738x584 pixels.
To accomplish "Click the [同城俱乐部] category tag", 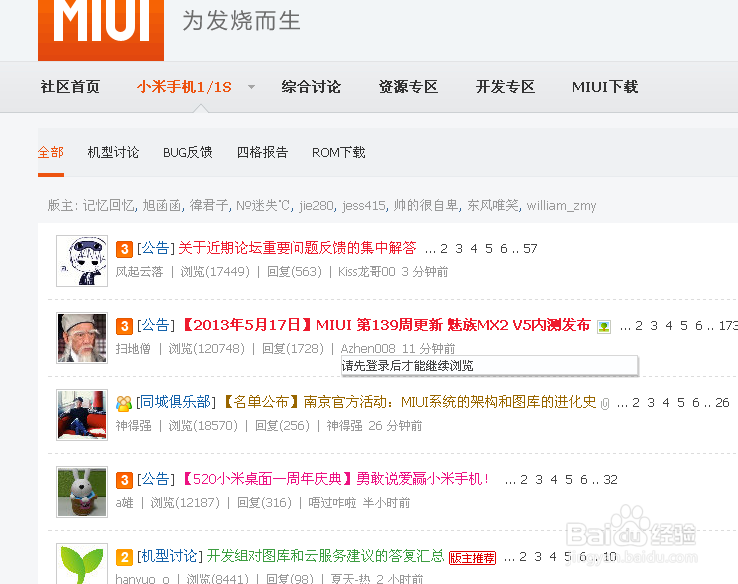I will click(176, 402).
